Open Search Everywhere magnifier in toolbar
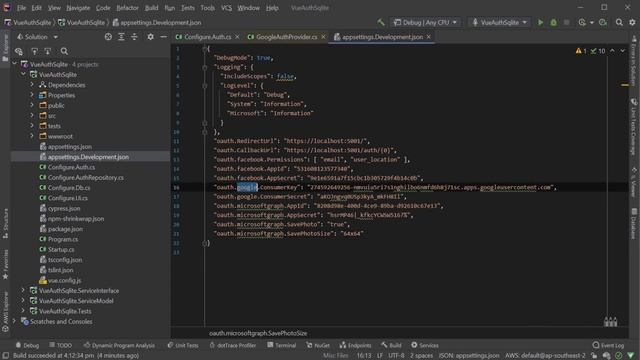The height and width of the screenshot is (360, 640). [x=619, y=22]
